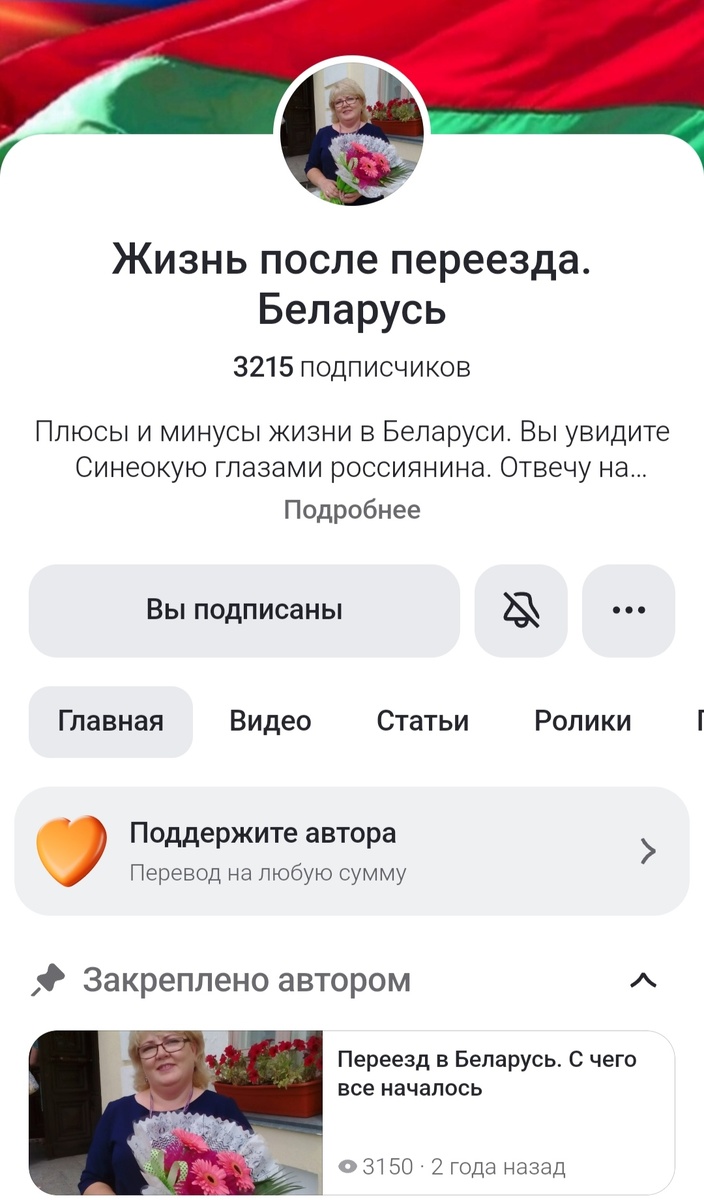Viewport: 704px width, 1200px height.
Task: Collapse the Закреплено автором section
Action: point(647,981)
